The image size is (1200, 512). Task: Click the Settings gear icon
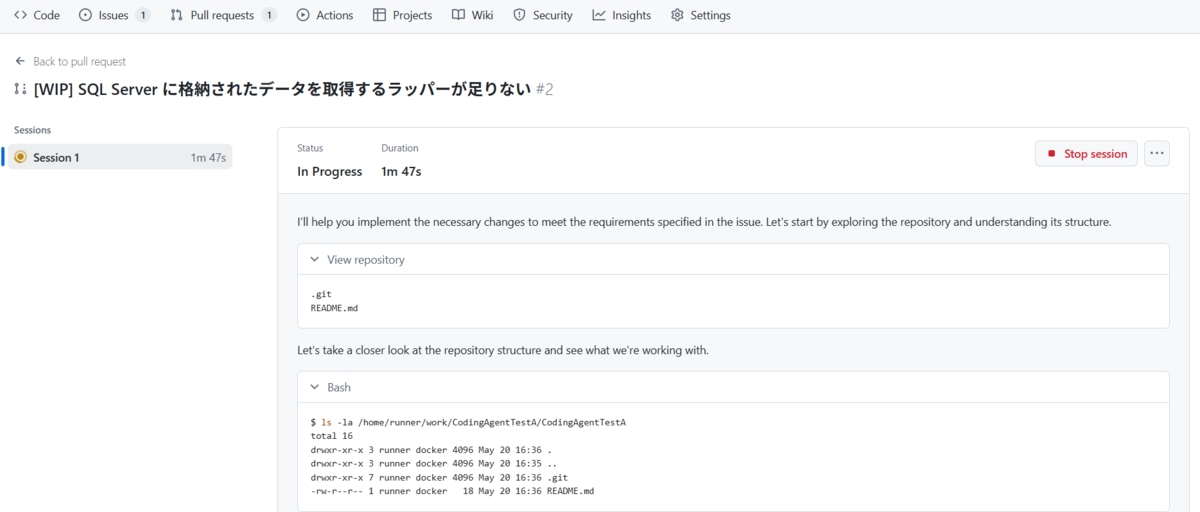click(677, 15)
